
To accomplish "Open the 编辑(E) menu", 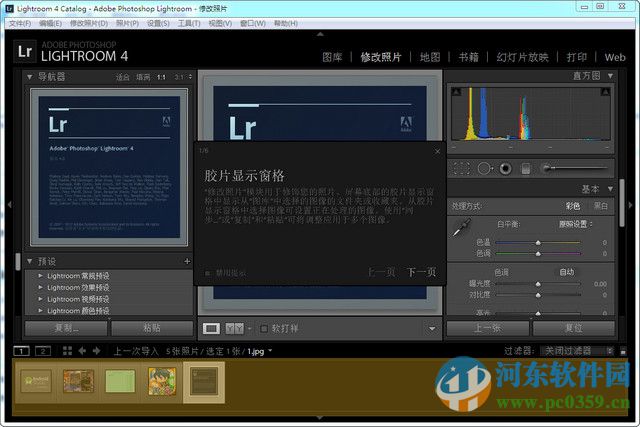I will click(x=50, y=23).
